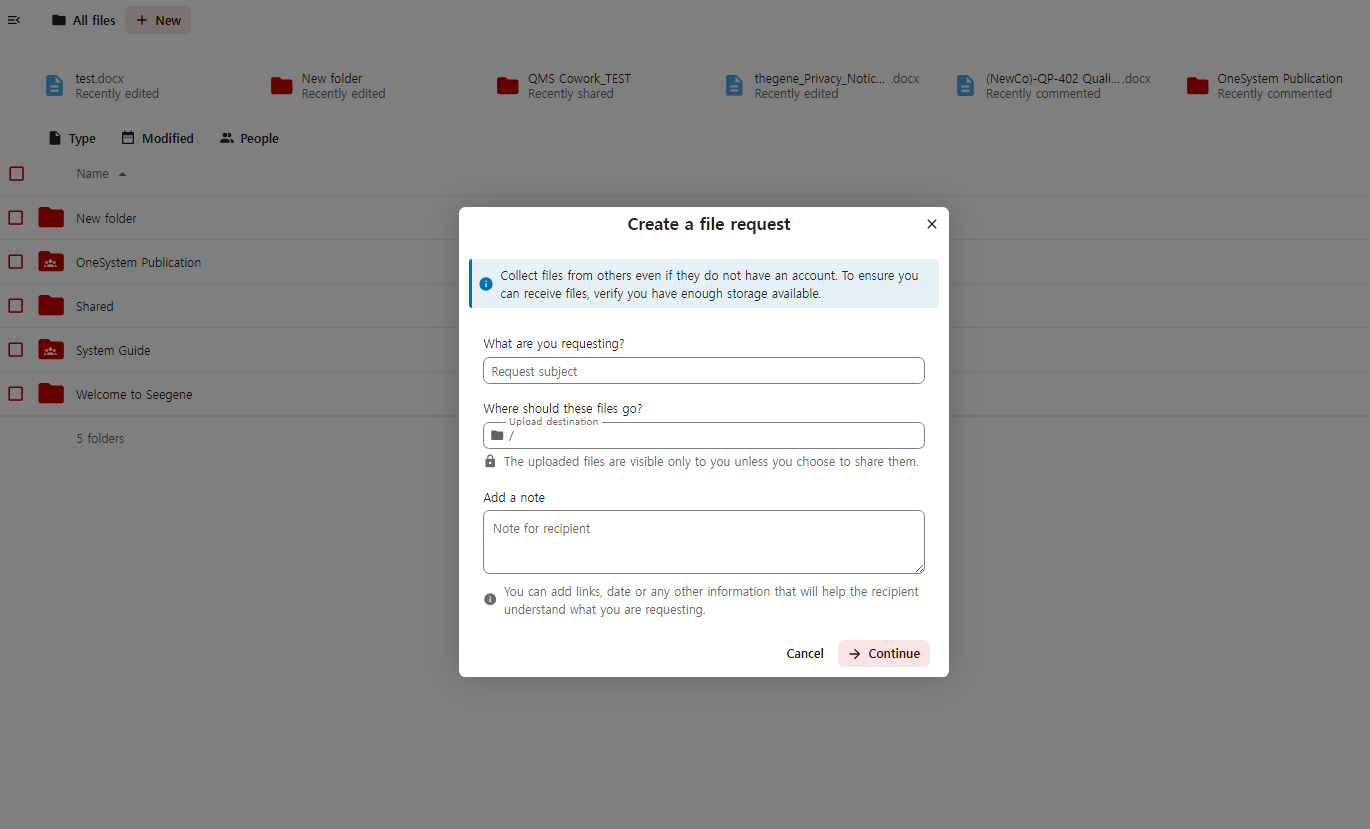1370x829 pixels.
Task: Open the People filter dropdown
Action: (249, 139)
